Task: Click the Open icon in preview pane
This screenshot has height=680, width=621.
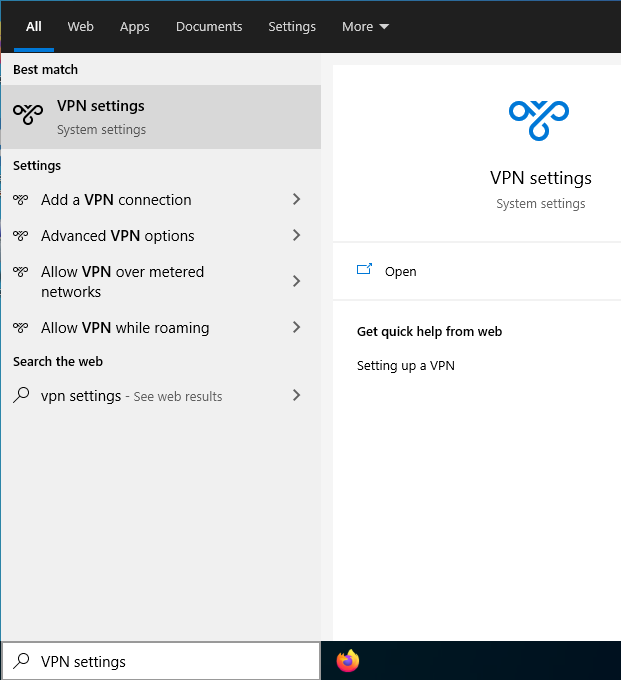Action: 364,269
